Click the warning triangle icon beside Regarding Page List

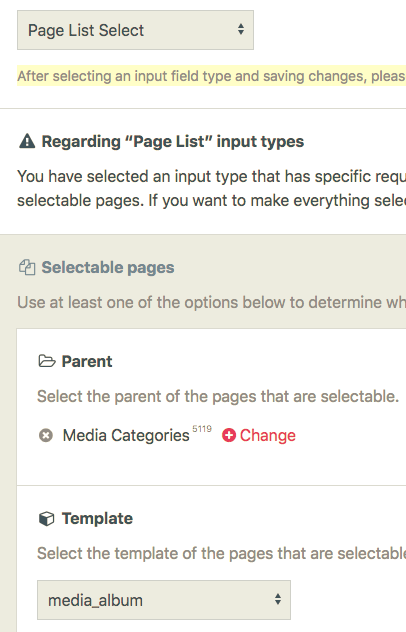27,141
